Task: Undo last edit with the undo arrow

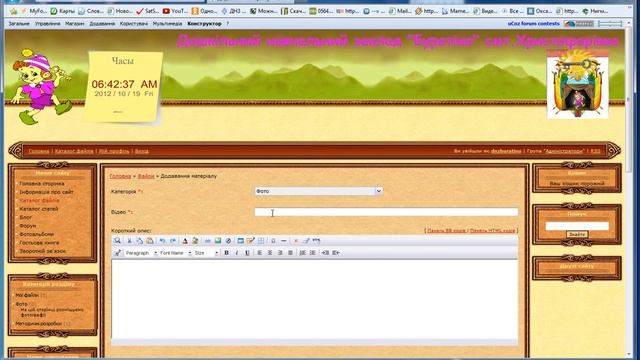Action: pos(162,241)
